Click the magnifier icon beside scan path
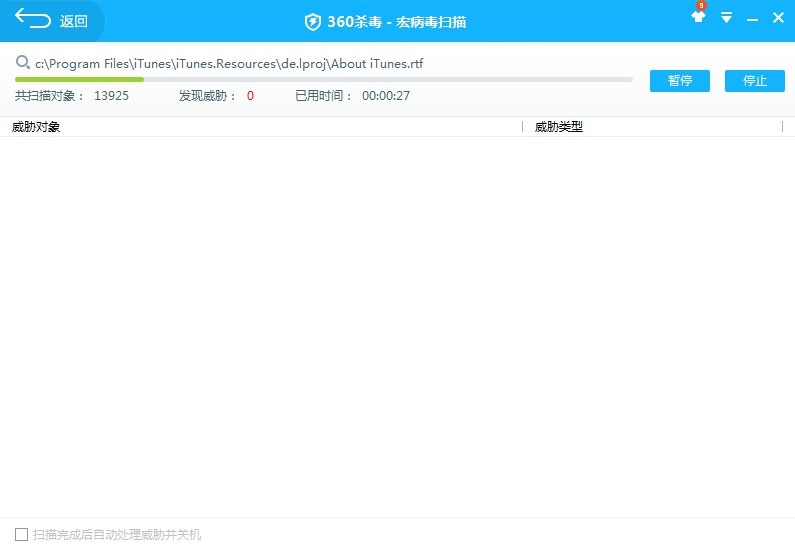This screenshot has height=546, width=795. pos(23,62)
